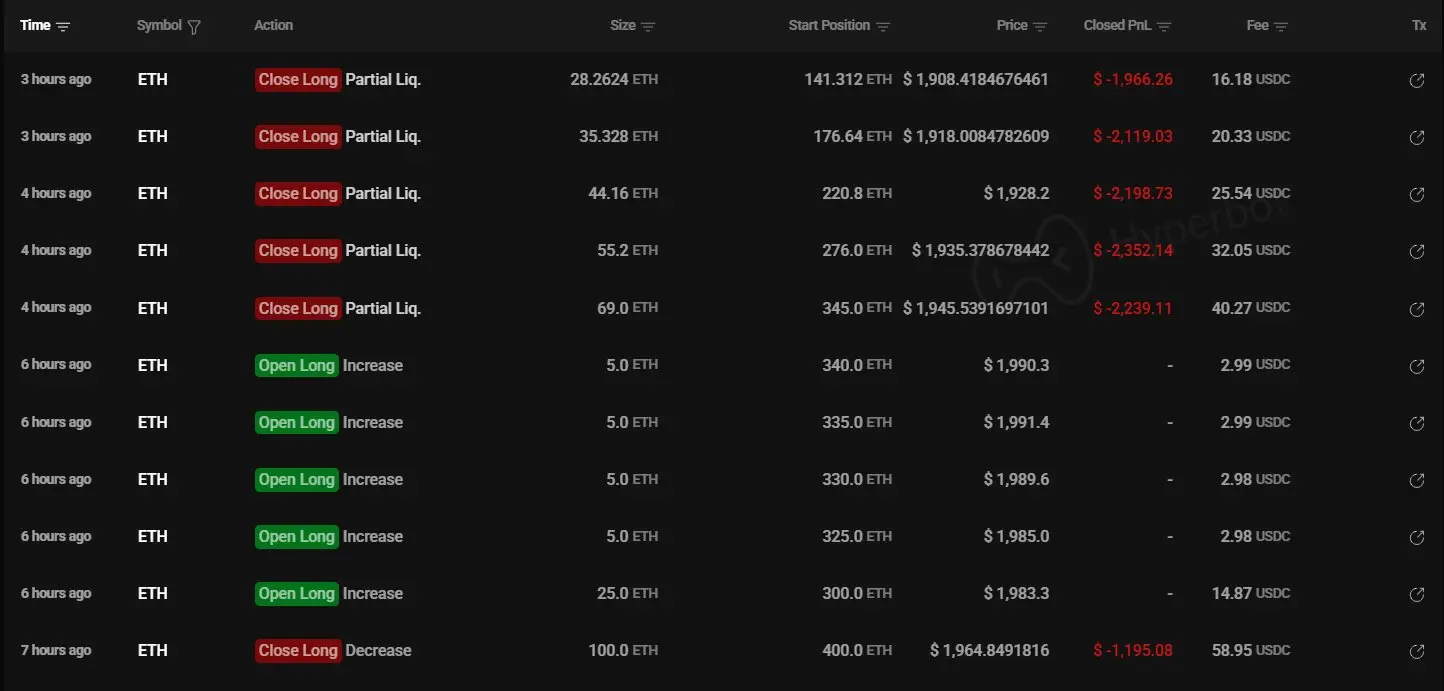Open transaction link for $1,985.0 price row

[x=1416, y=537]
